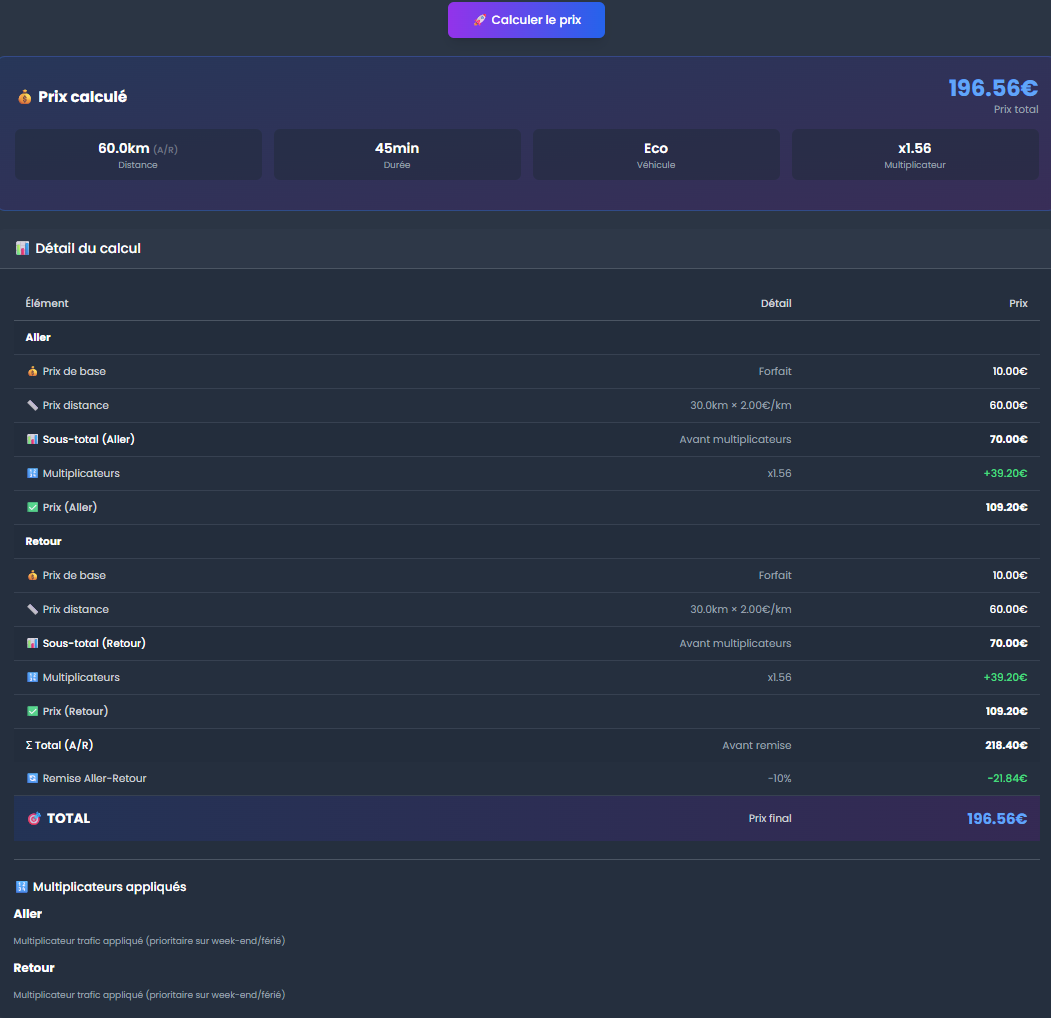Screen dimensions: 1051x1018
Task: Click the Σ Total (A/R) label
Action: (59, 745)
